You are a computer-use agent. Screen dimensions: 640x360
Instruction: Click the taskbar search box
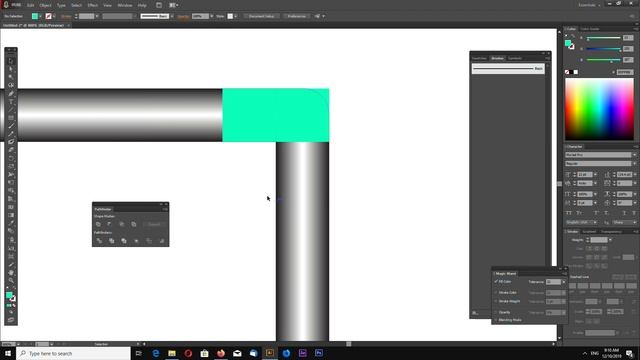coord(73,353)
